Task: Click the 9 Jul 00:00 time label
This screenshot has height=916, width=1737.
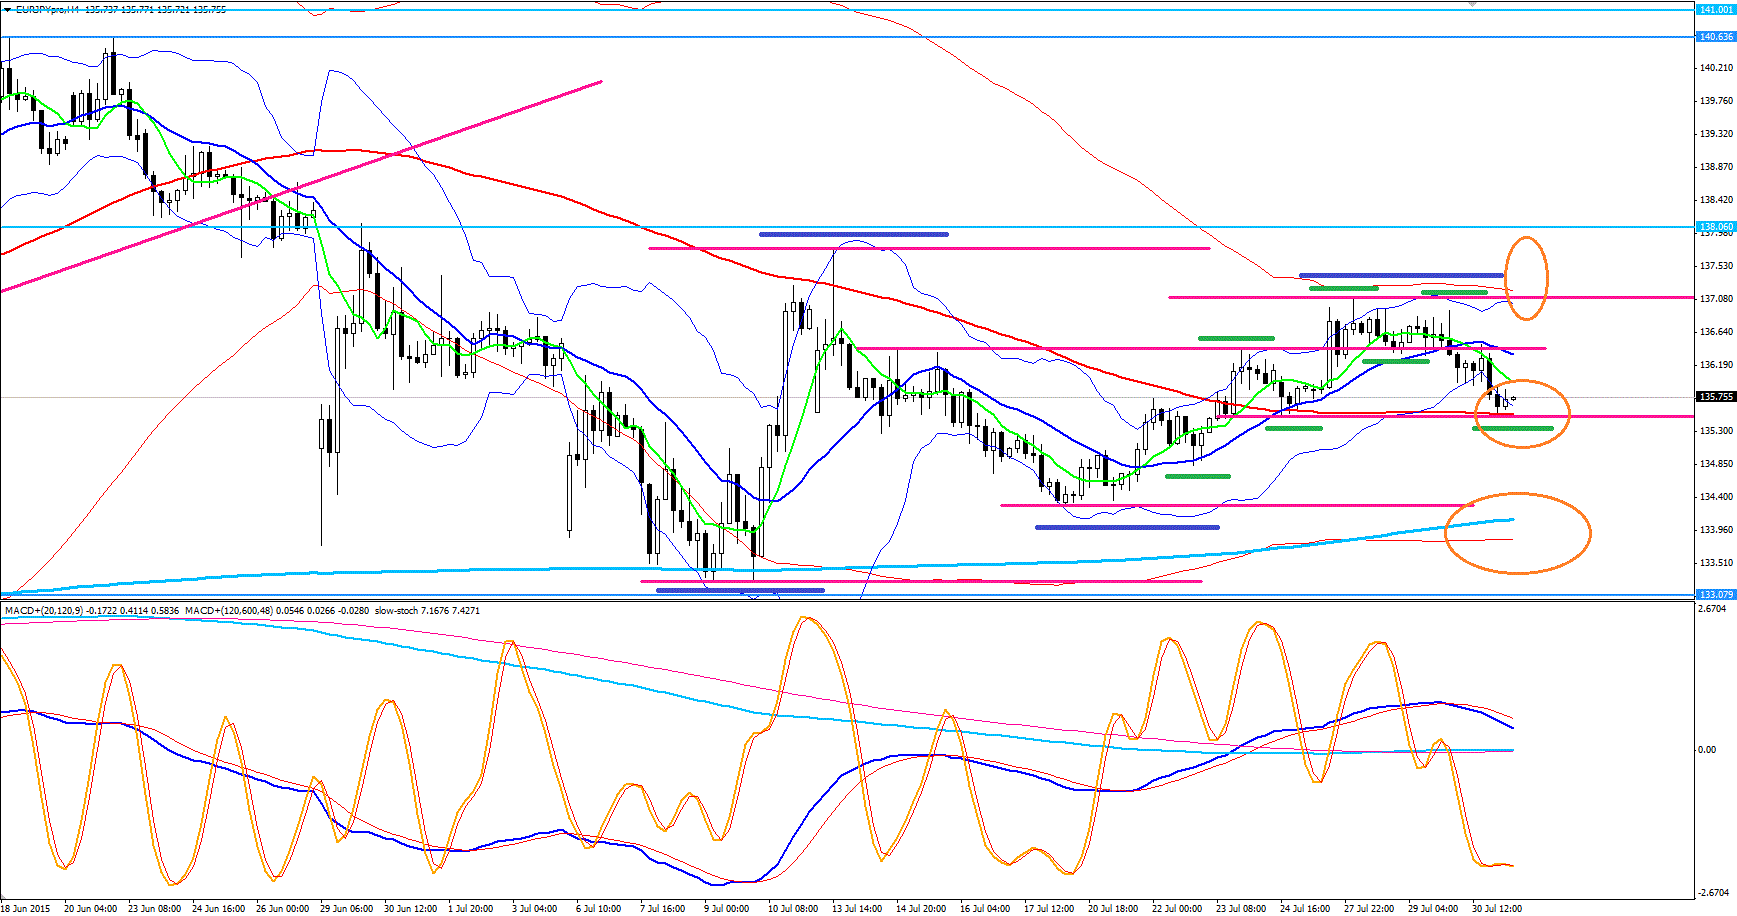Action: (x=726, y=909)
